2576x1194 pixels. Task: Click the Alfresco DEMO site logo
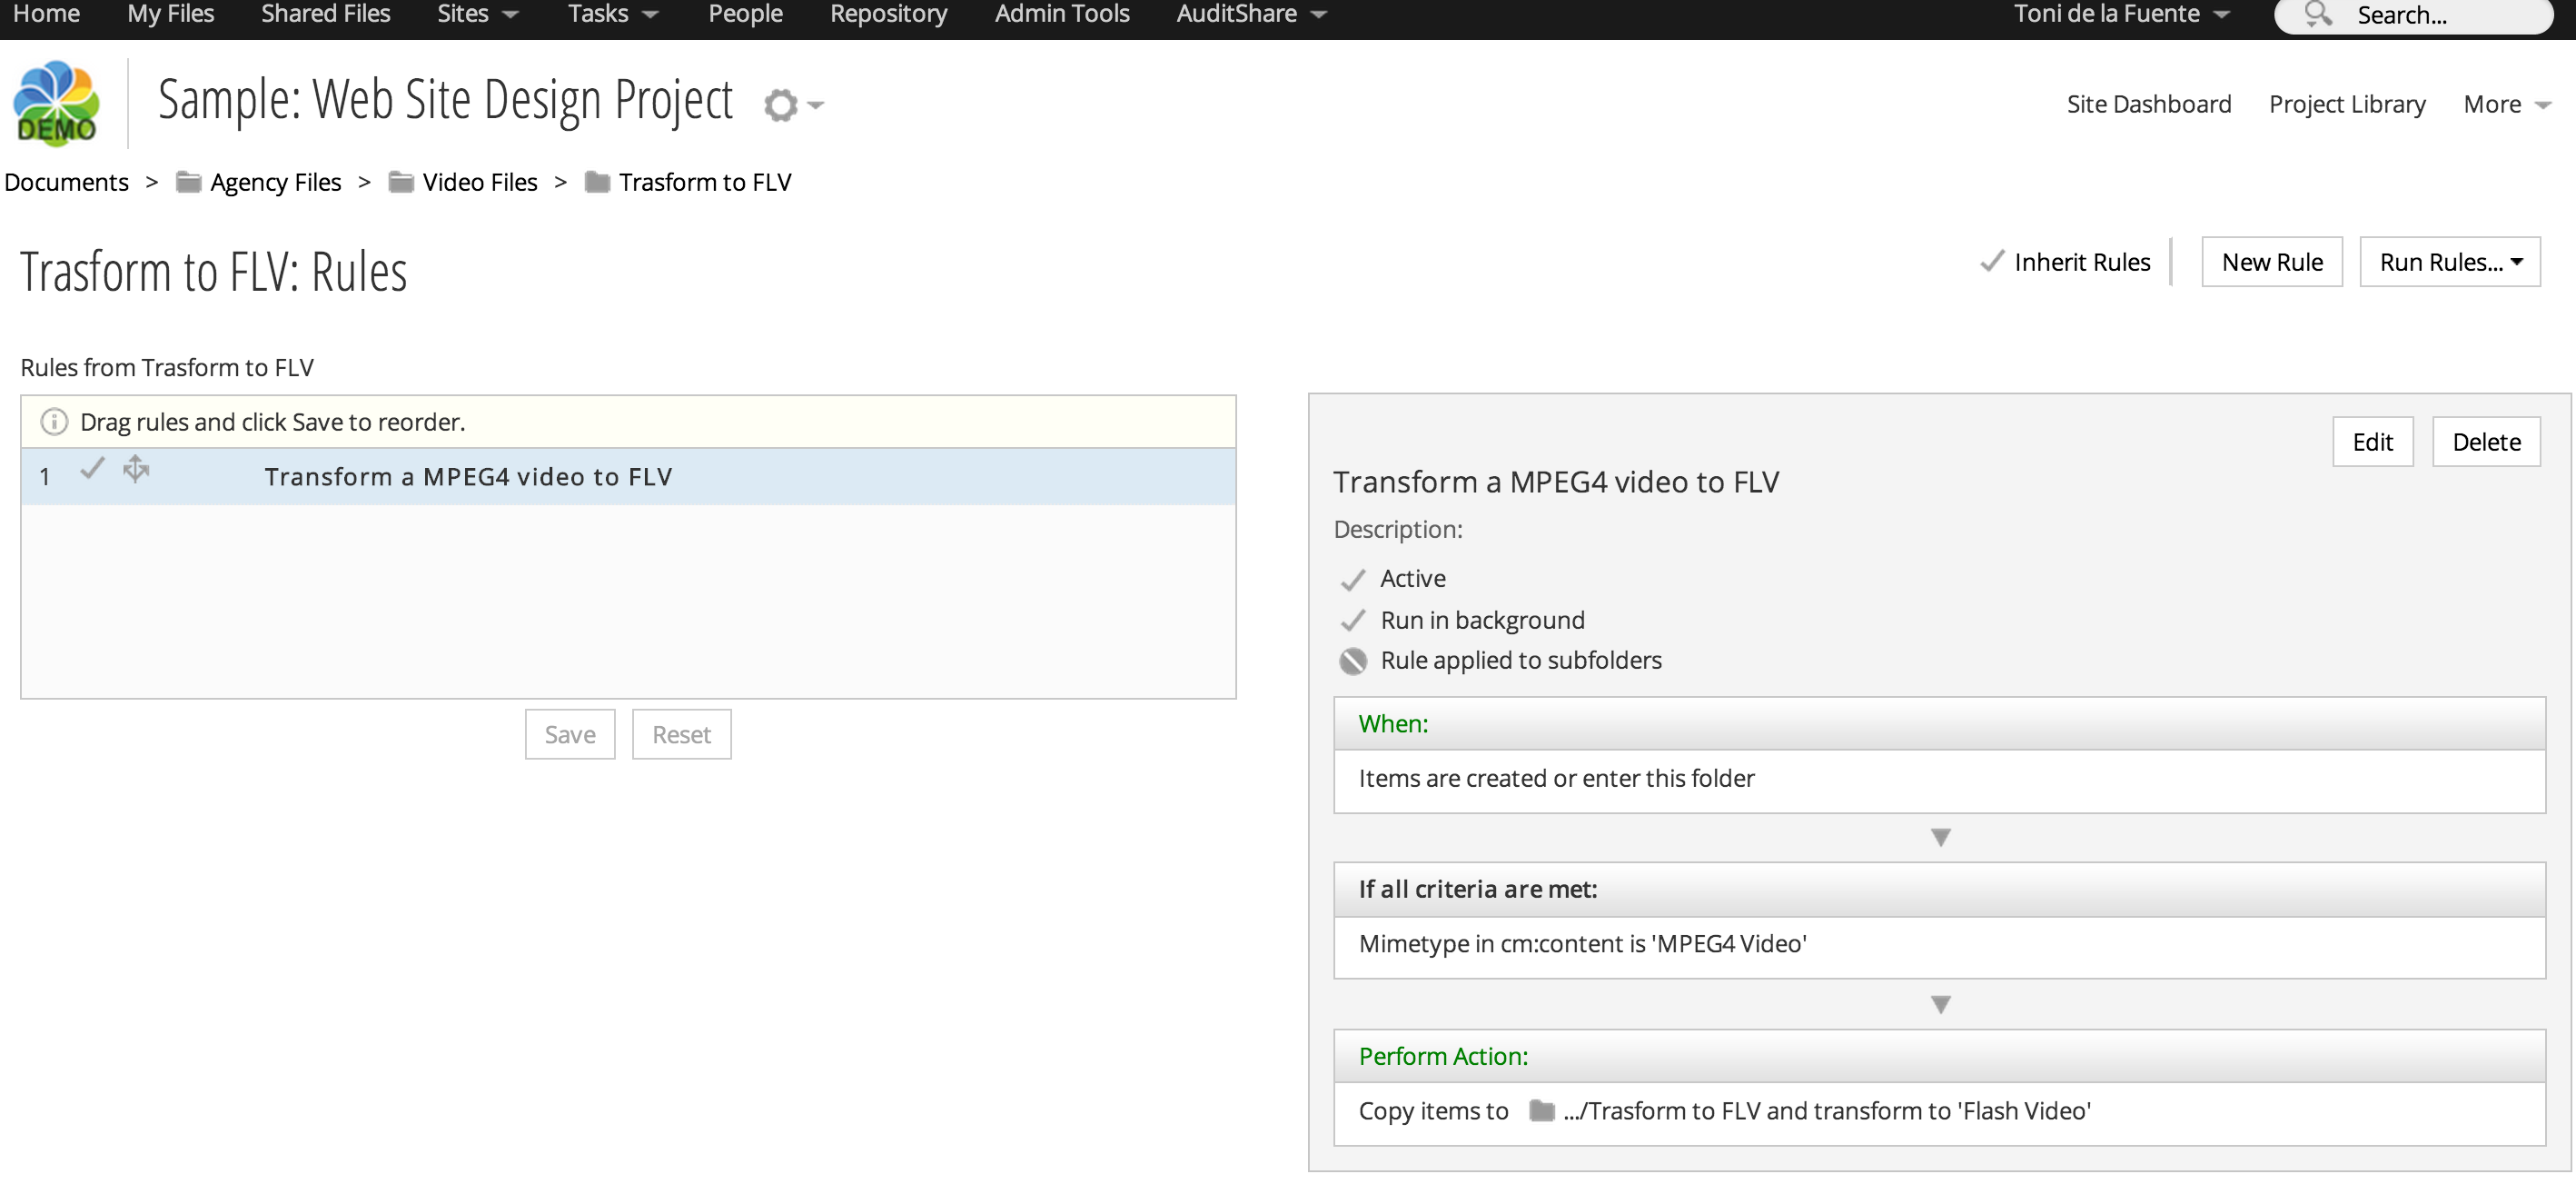coord(57,103)
